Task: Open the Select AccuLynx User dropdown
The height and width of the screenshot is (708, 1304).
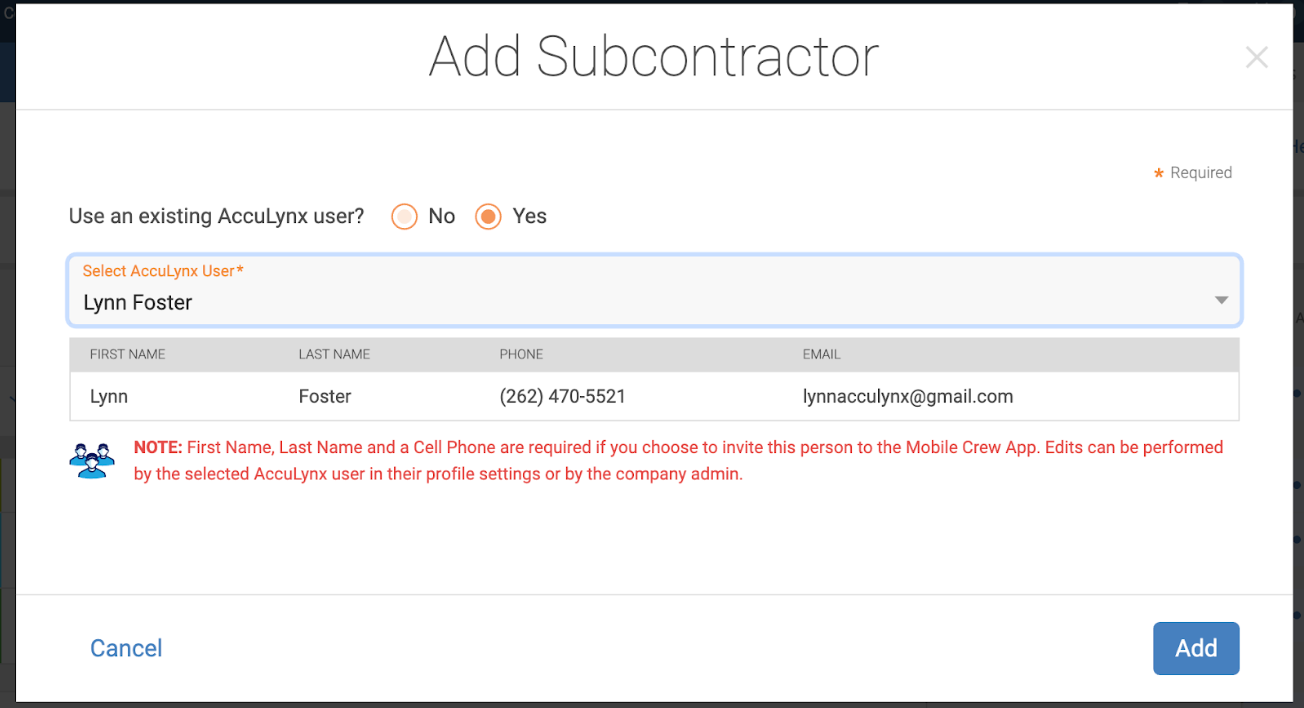Action: click(655, 290)
